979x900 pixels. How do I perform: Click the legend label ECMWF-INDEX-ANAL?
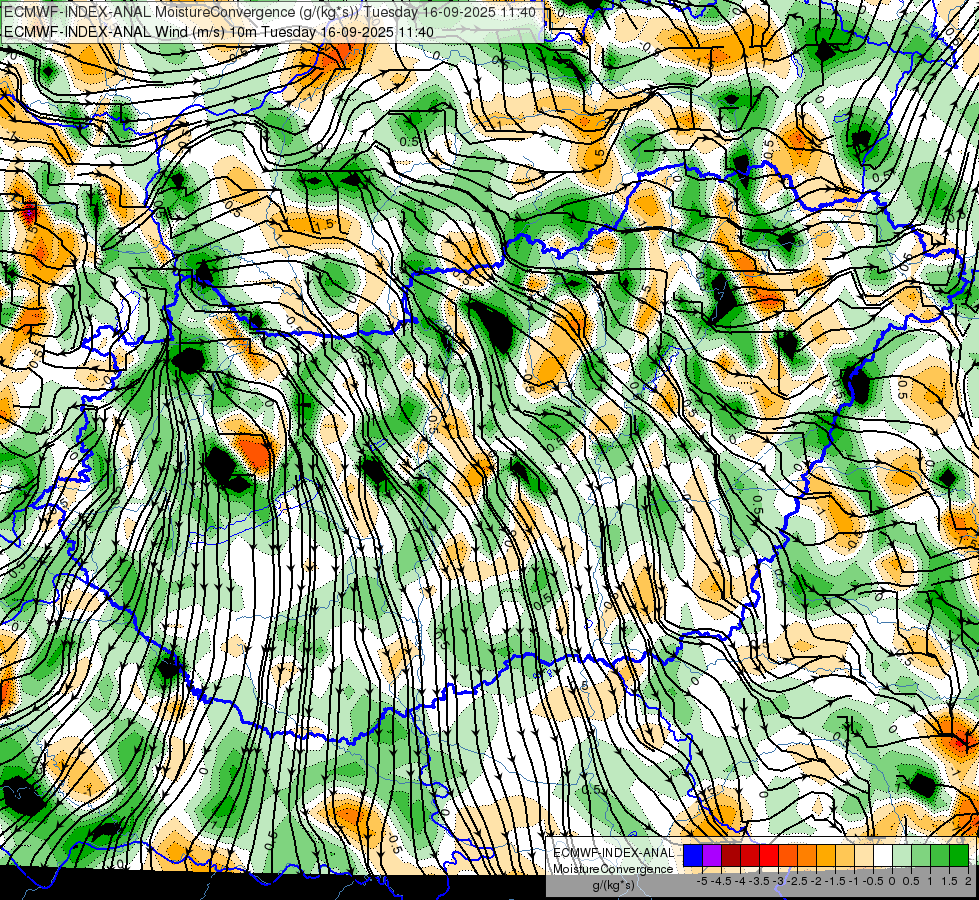tap(613, 853)
